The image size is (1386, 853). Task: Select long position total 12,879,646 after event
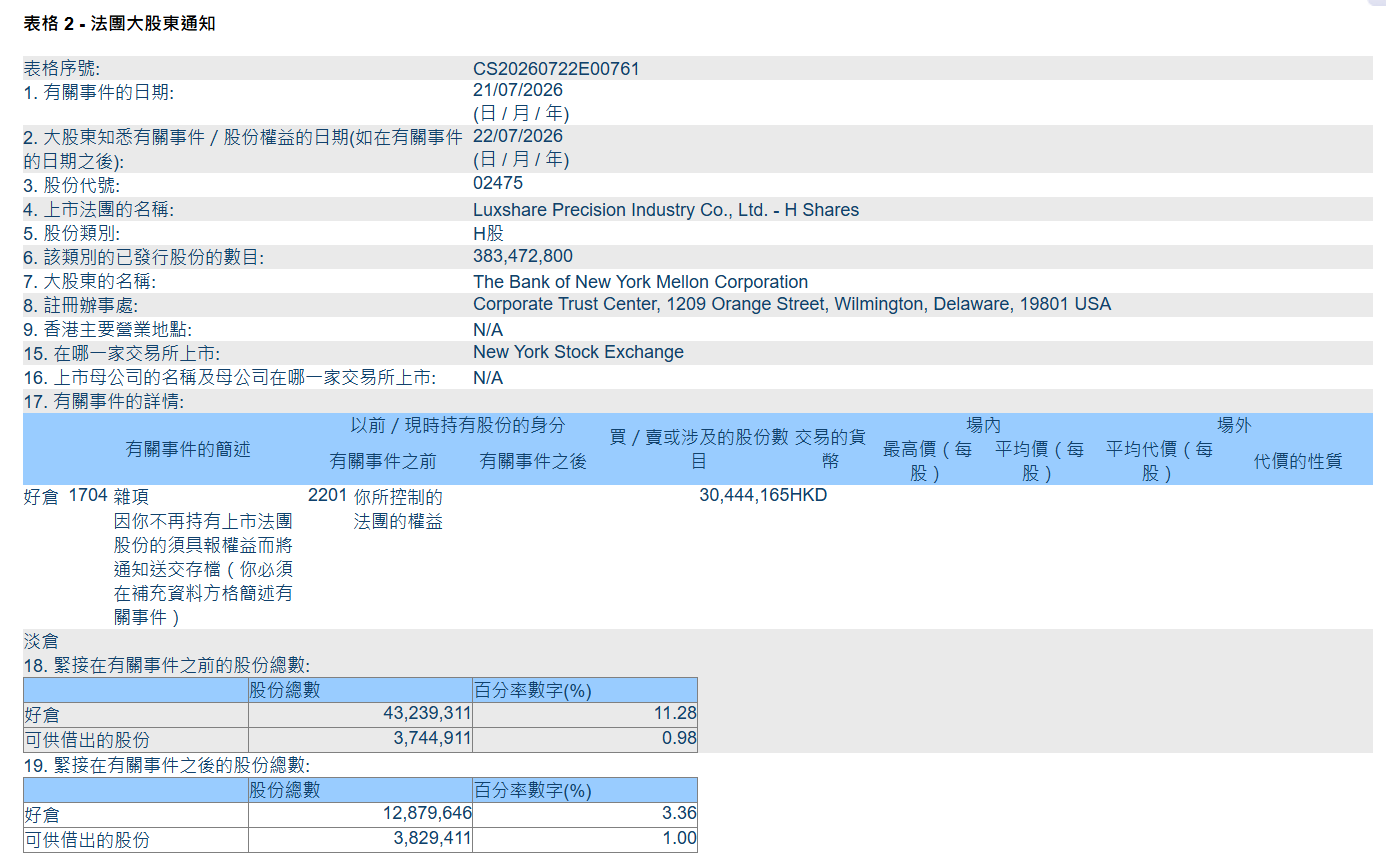[x=427, y=814]
